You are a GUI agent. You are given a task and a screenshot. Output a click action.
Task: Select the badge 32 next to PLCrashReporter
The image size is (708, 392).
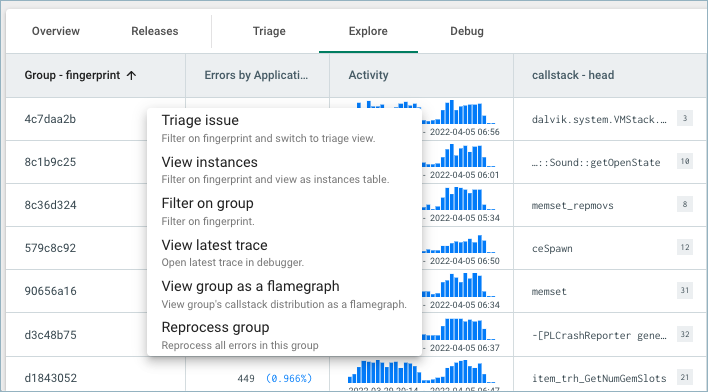tap(685, 334)
